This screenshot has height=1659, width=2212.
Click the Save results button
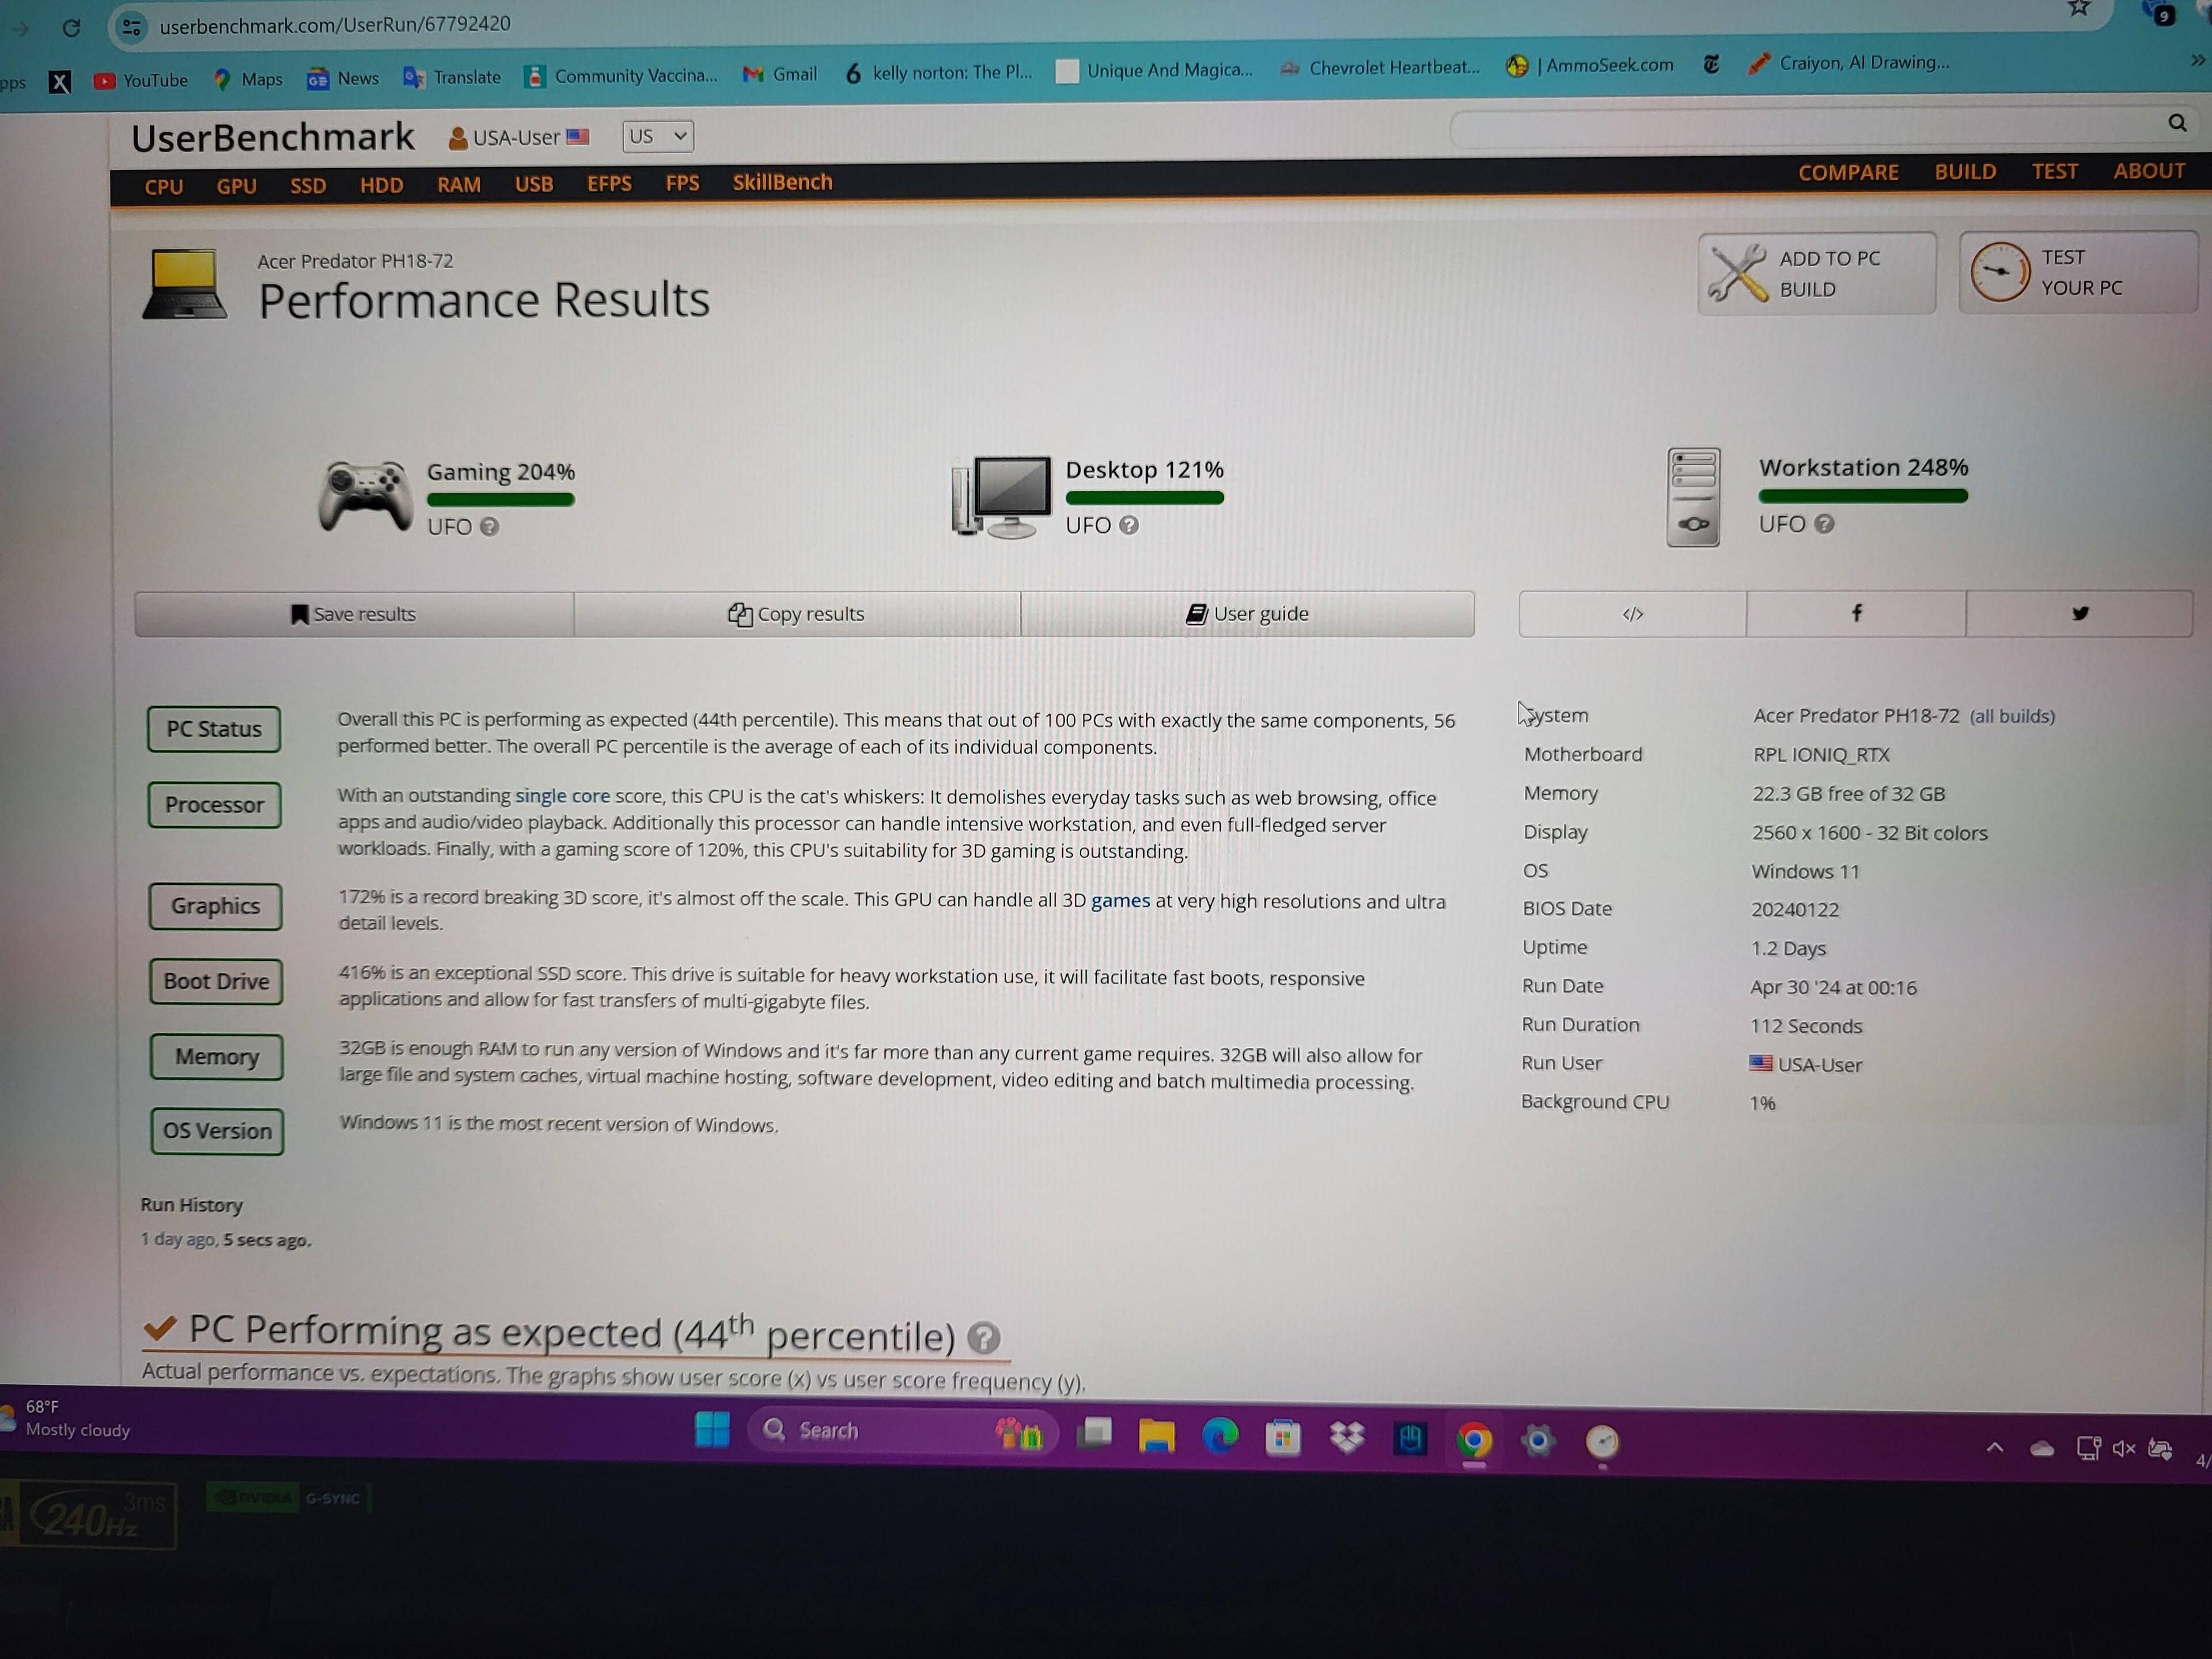(x=354, y=614)
